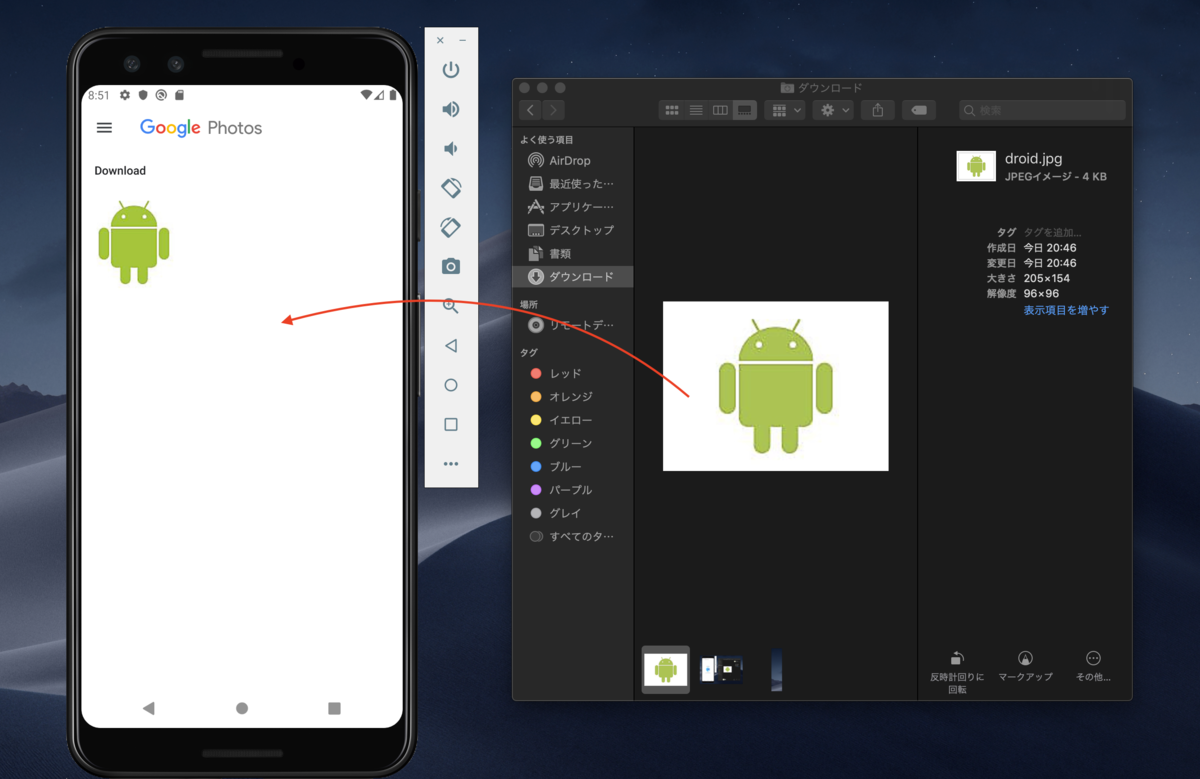Viewport: 1200px width, 779px height.
Task: Click the 表示項目を増やす link
Action: [x=1064, y=310]
